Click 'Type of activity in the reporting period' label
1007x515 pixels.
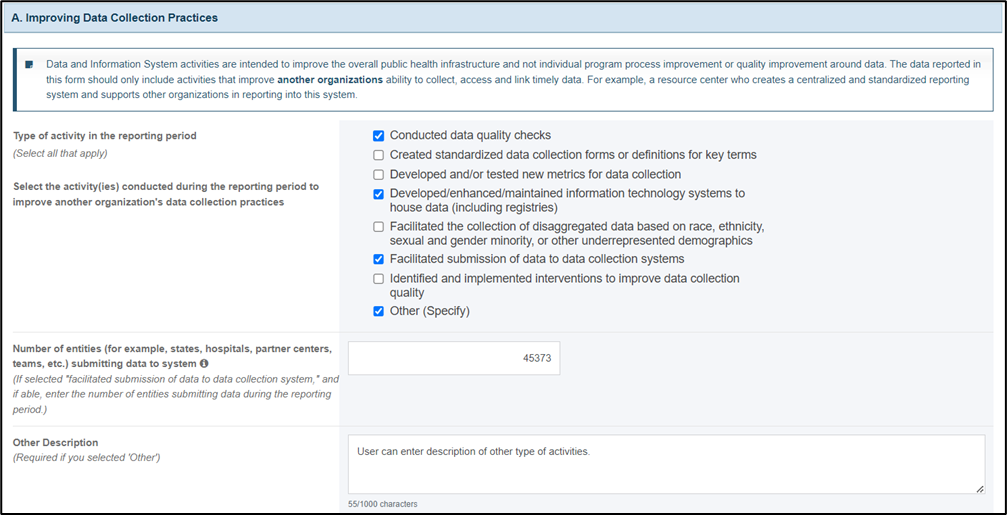[105, 136]
